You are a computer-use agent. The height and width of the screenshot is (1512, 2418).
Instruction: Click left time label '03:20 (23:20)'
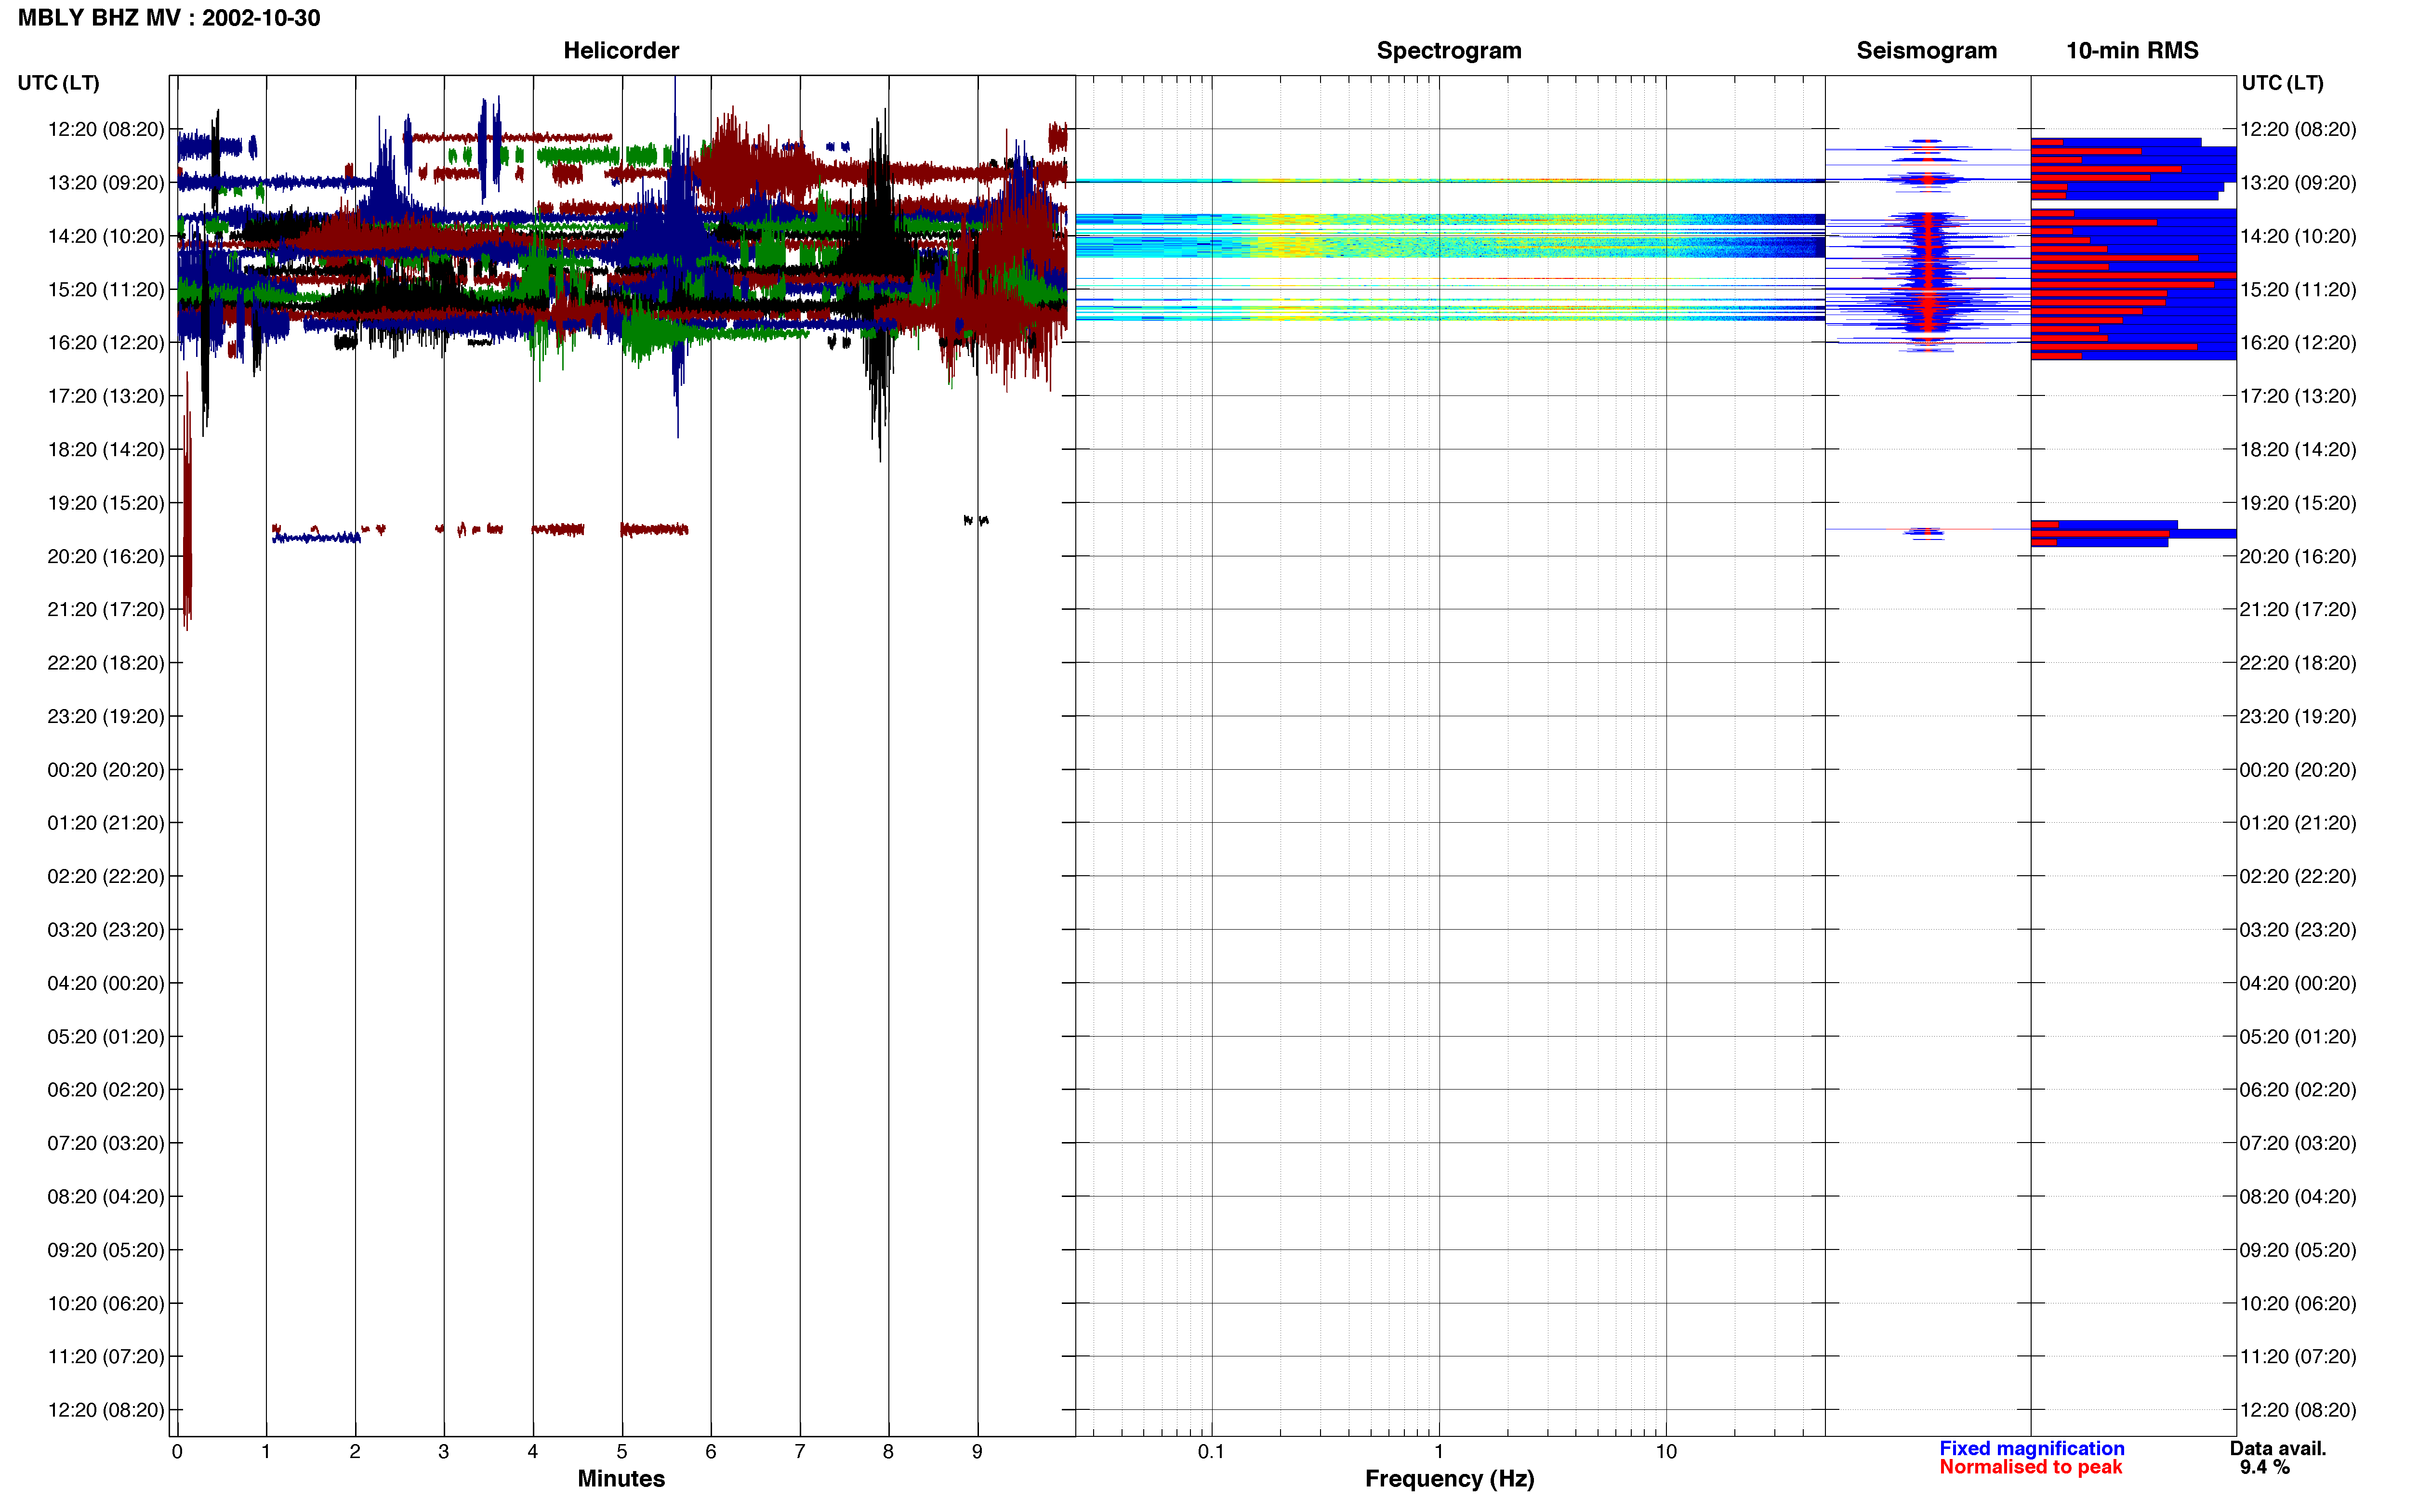click(x=106, y=930)
